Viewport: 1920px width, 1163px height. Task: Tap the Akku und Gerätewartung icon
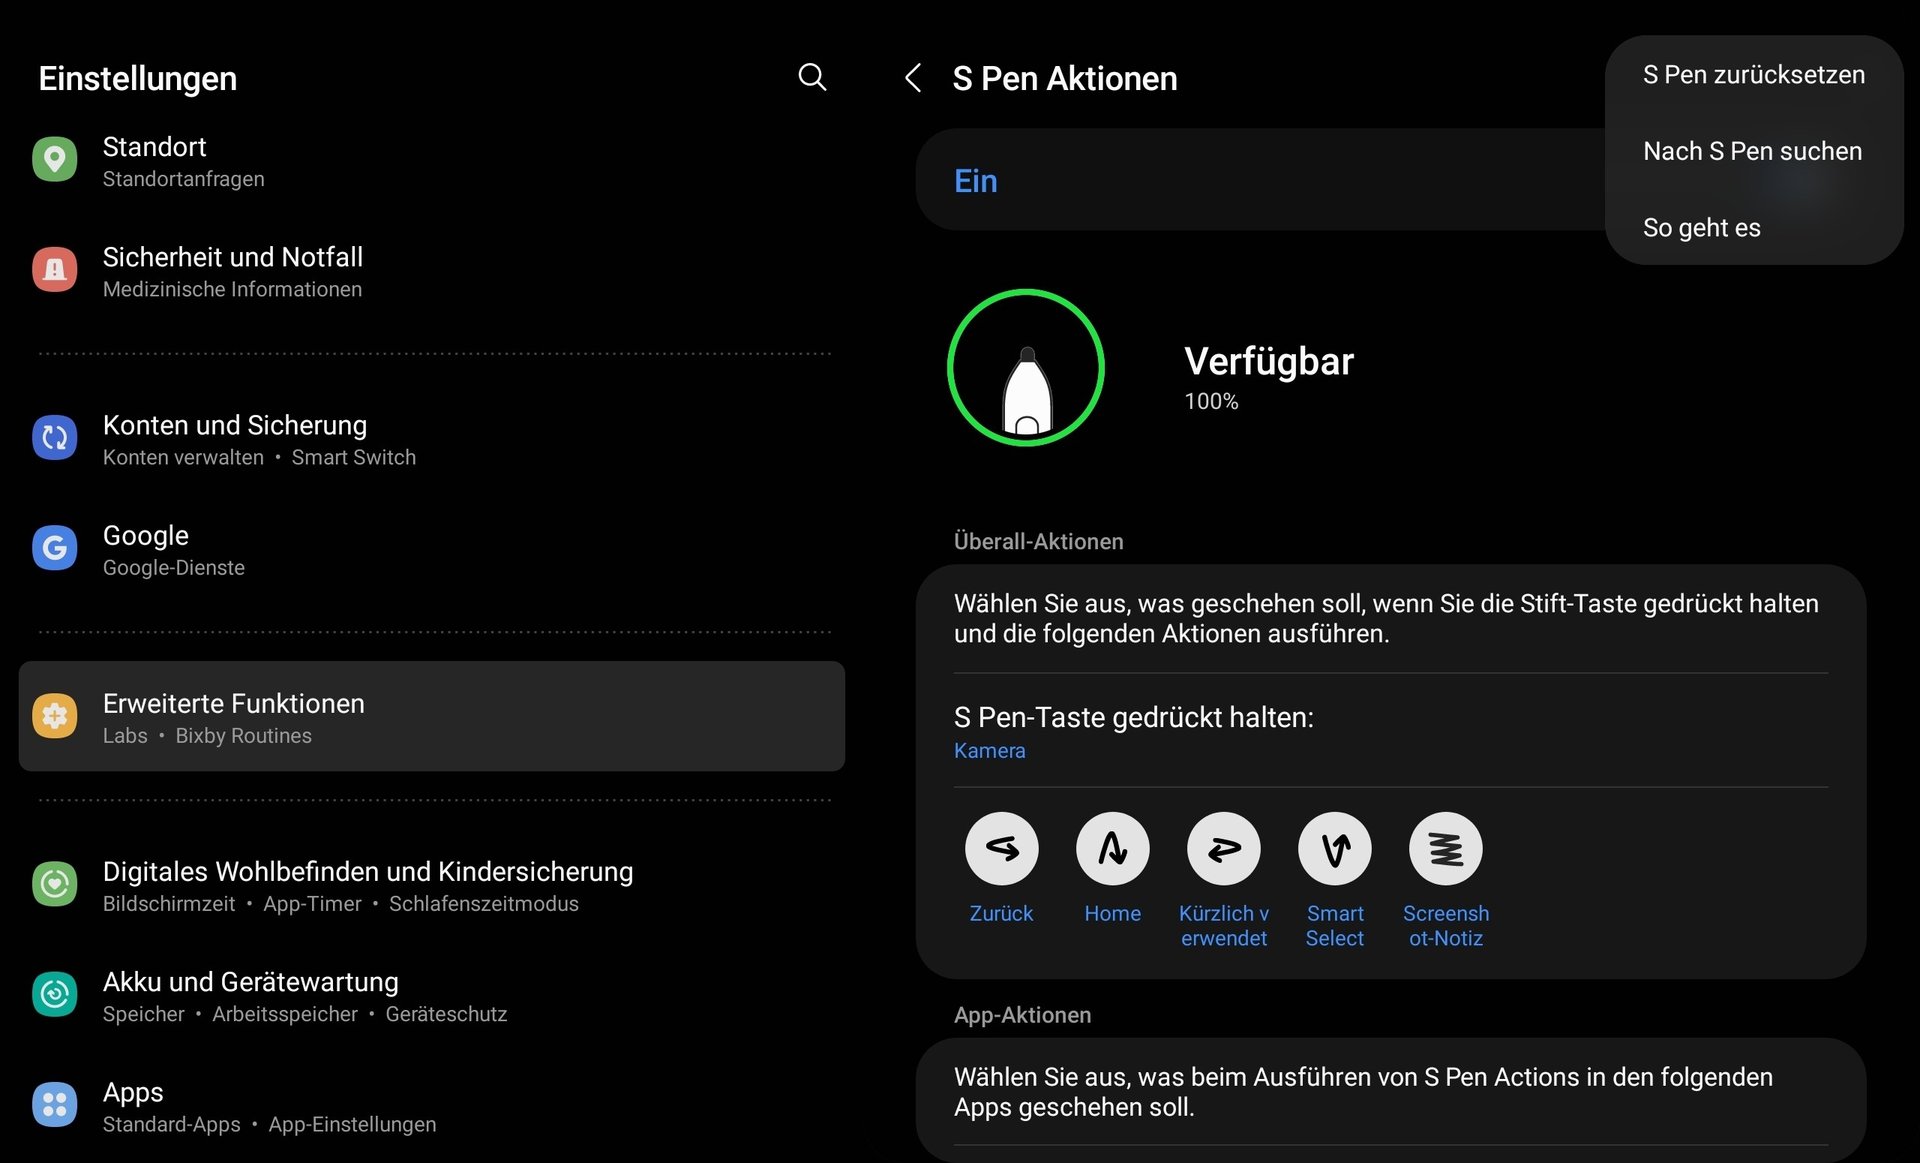[55, 994]
